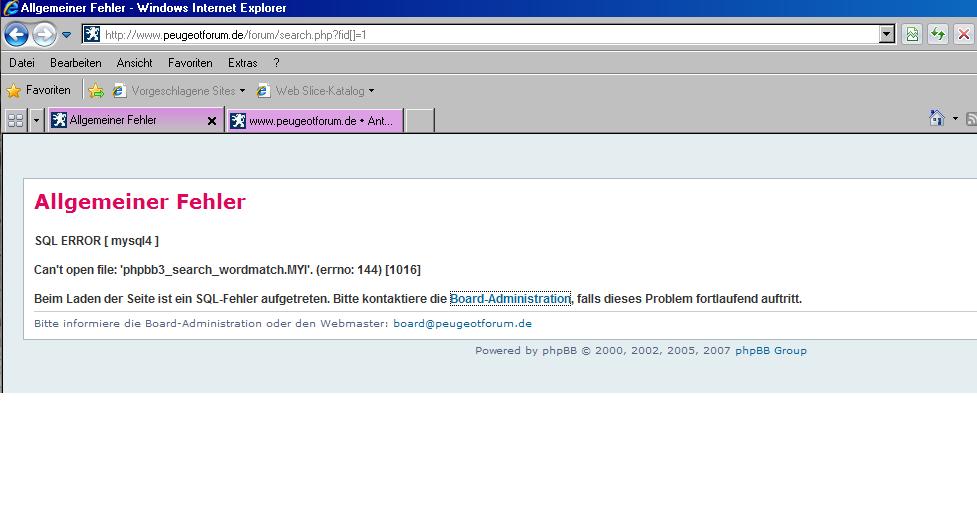Image resolution: width=977 pixels, height=512 pixels.
Task: Click the browser Forward arrow button
Action: click(x=44, y=35)
